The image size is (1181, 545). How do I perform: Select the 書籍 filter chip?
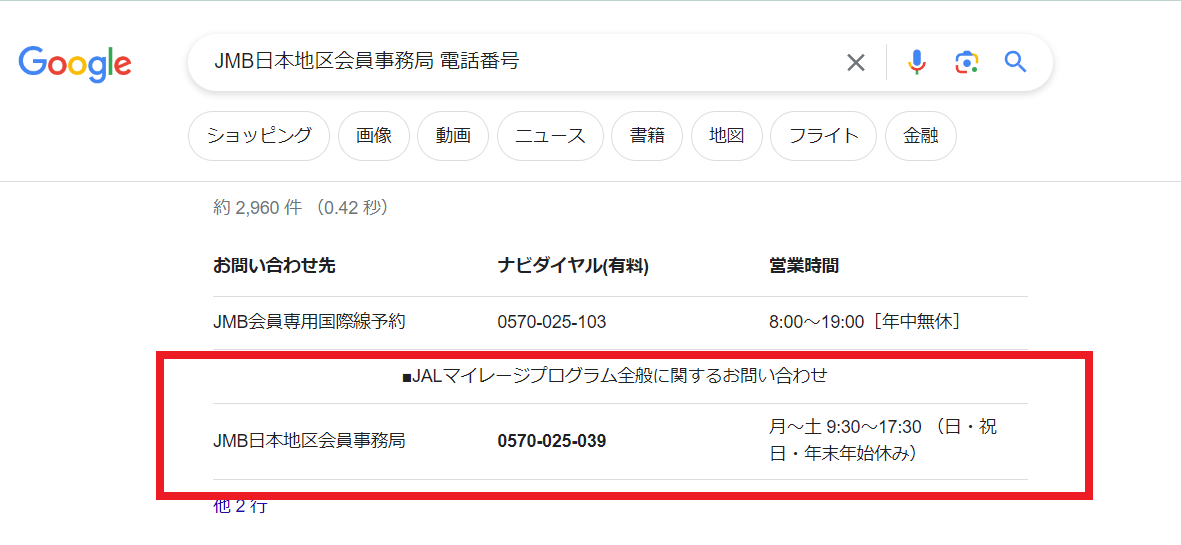coord(647,136)
